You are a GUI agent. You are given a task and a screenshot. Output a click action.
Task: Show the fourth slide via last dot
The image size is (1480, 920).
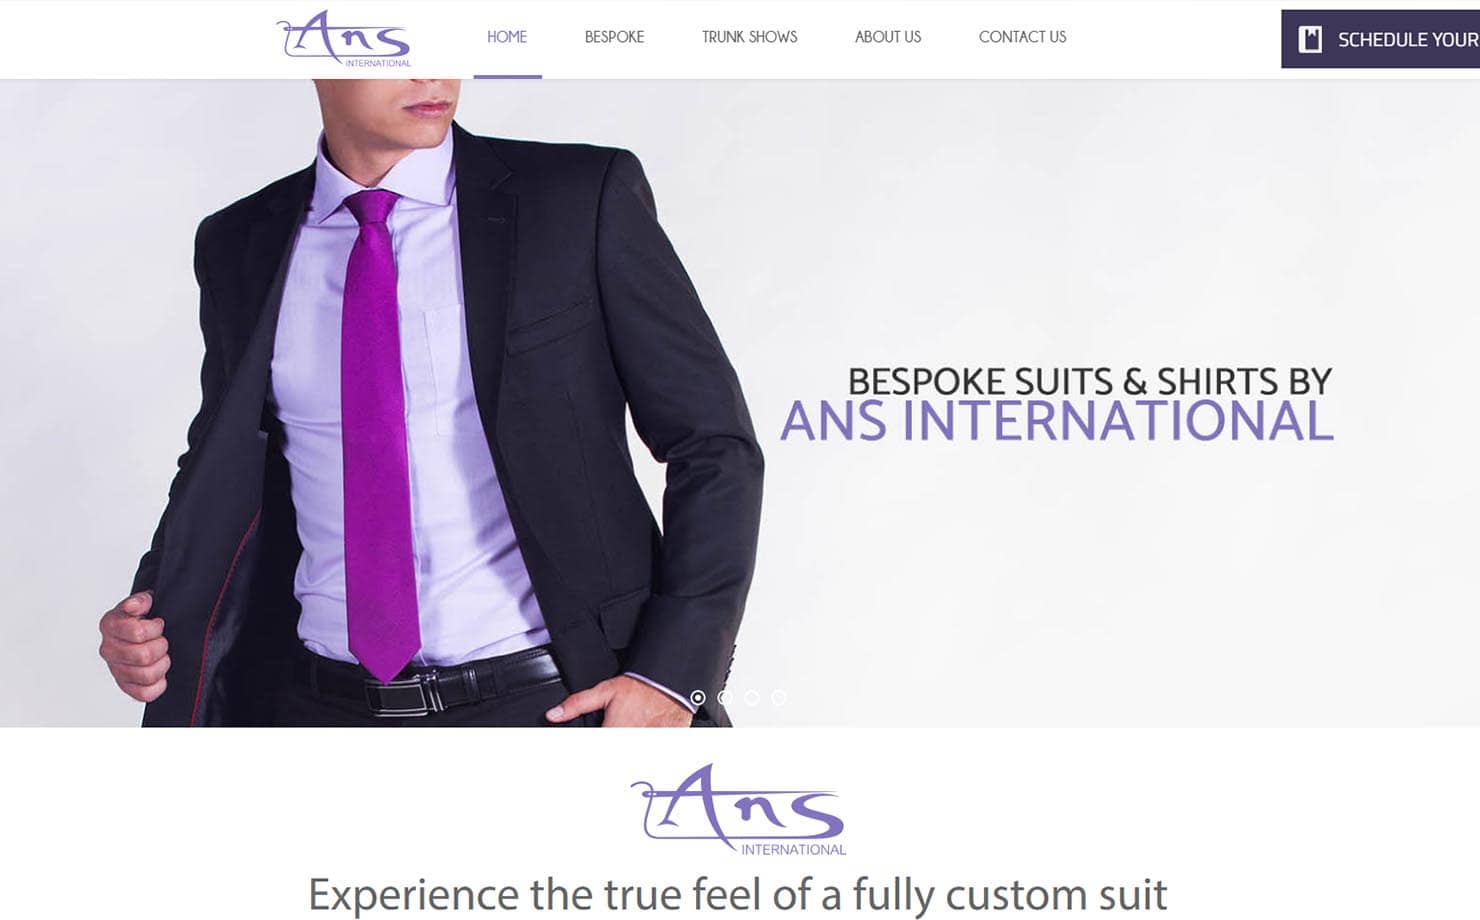pos(779,697)
